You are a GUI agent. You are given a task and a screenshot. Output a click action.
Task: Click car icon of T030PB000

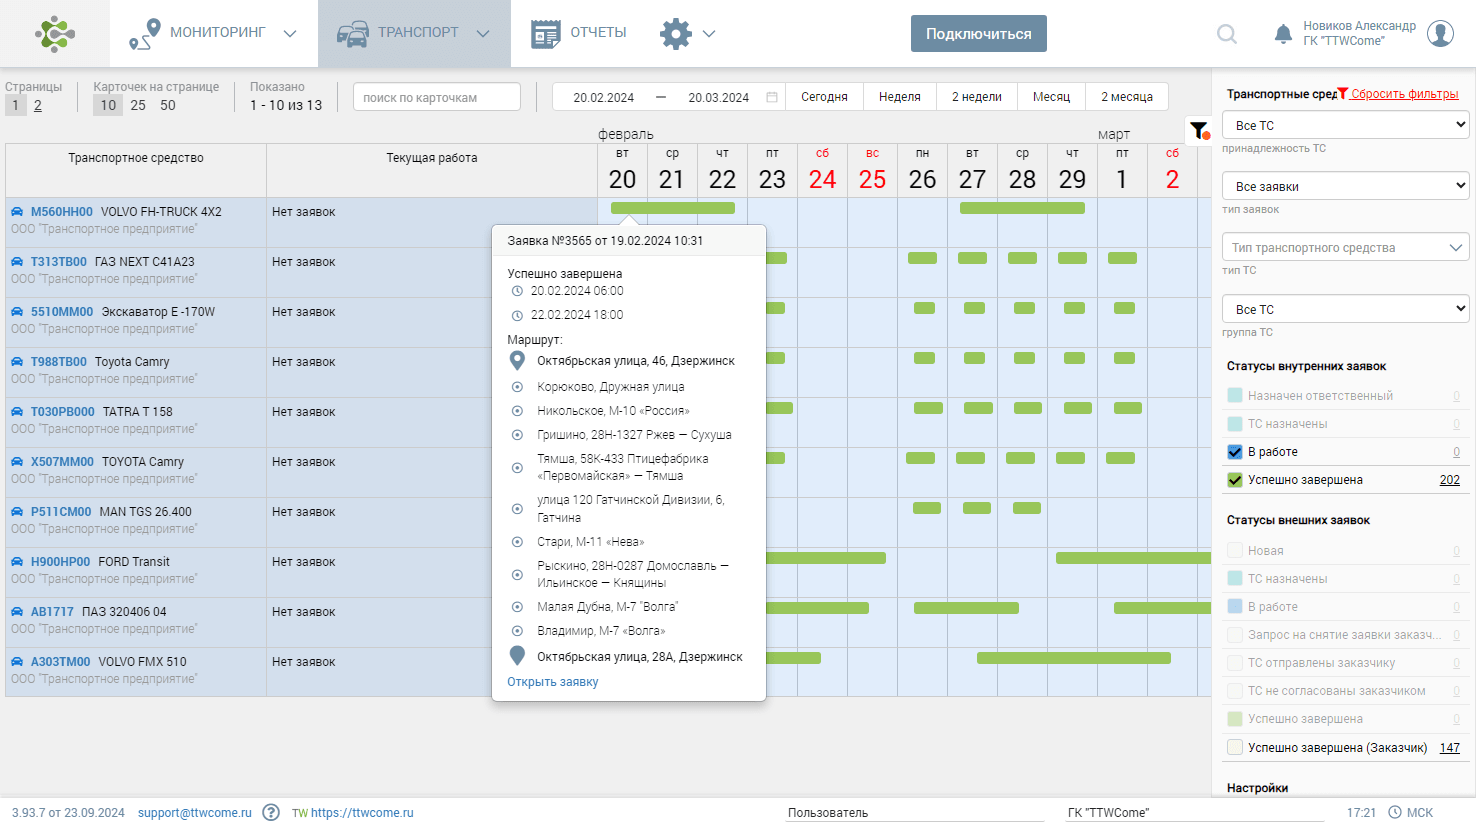pos(17,412)
